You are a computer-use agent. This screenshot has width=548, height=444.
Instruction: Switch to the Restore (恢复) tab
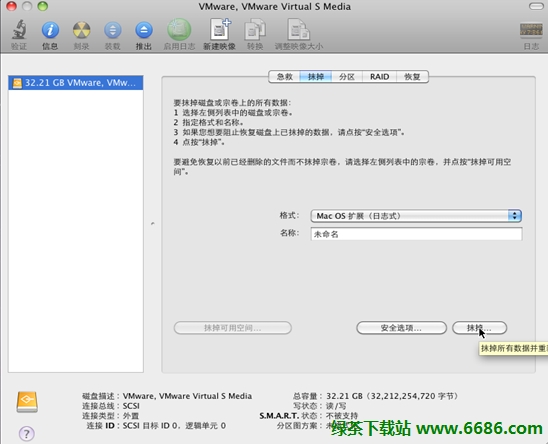pyautogui.click(x=412, y=77)
